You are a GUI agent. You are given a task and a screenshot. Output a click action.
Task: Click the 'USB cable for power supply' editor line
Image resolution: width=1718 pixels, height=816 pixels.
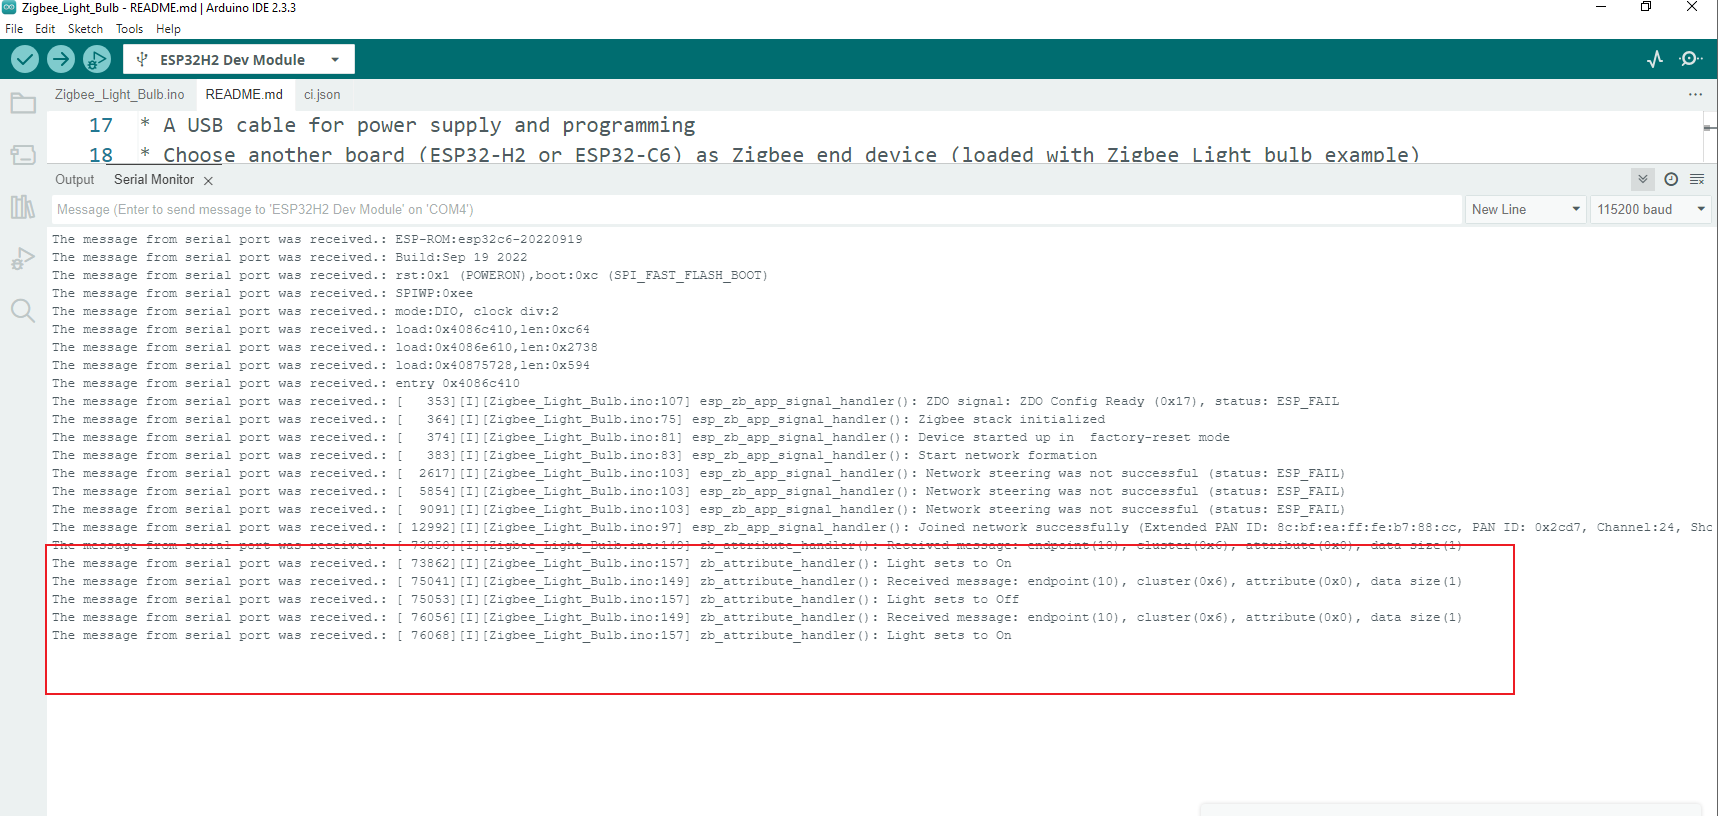[418, 125]
